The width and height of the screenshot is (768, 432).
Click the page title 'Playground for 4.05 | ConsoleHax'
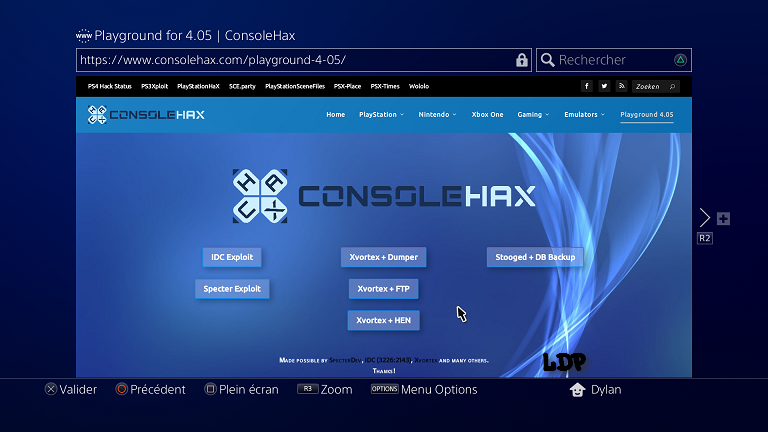click(194, 36)
